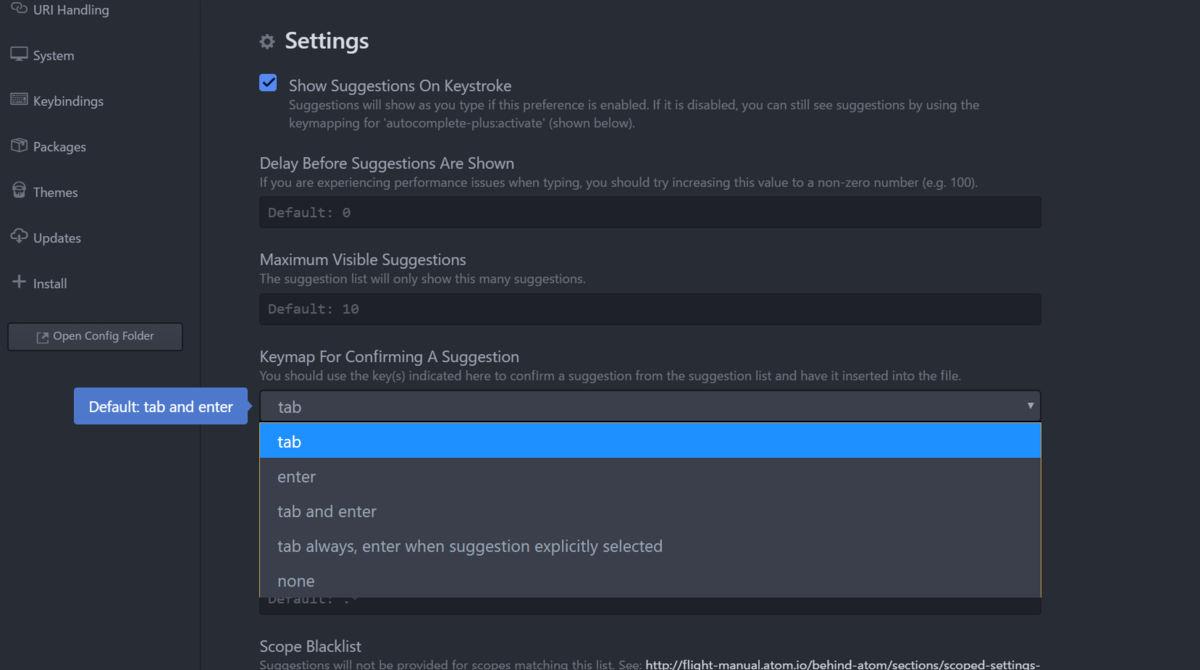Choose 'enter' from the keymap options
1200x670 pixels.
pyautogui.click(x=649, y=476)
